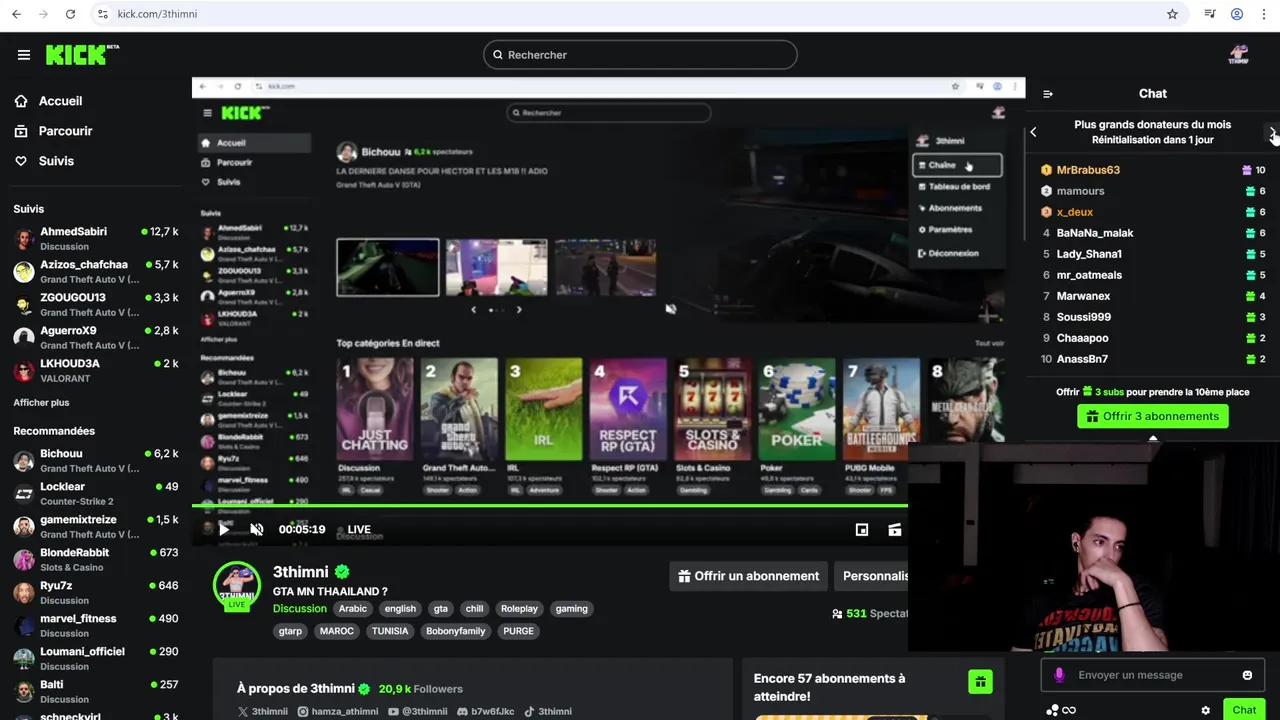Click the green stream progress bar
Screen dimensions: 1280x720
click(550, 506)
